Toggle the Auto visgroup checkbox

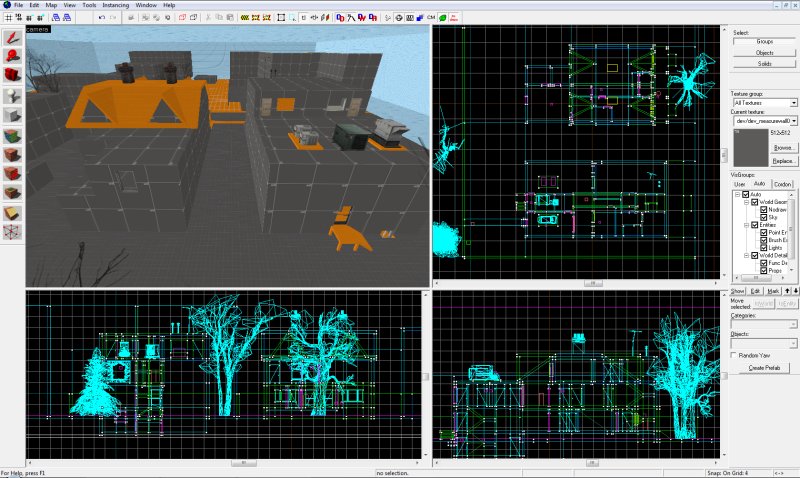coord(745,194)
